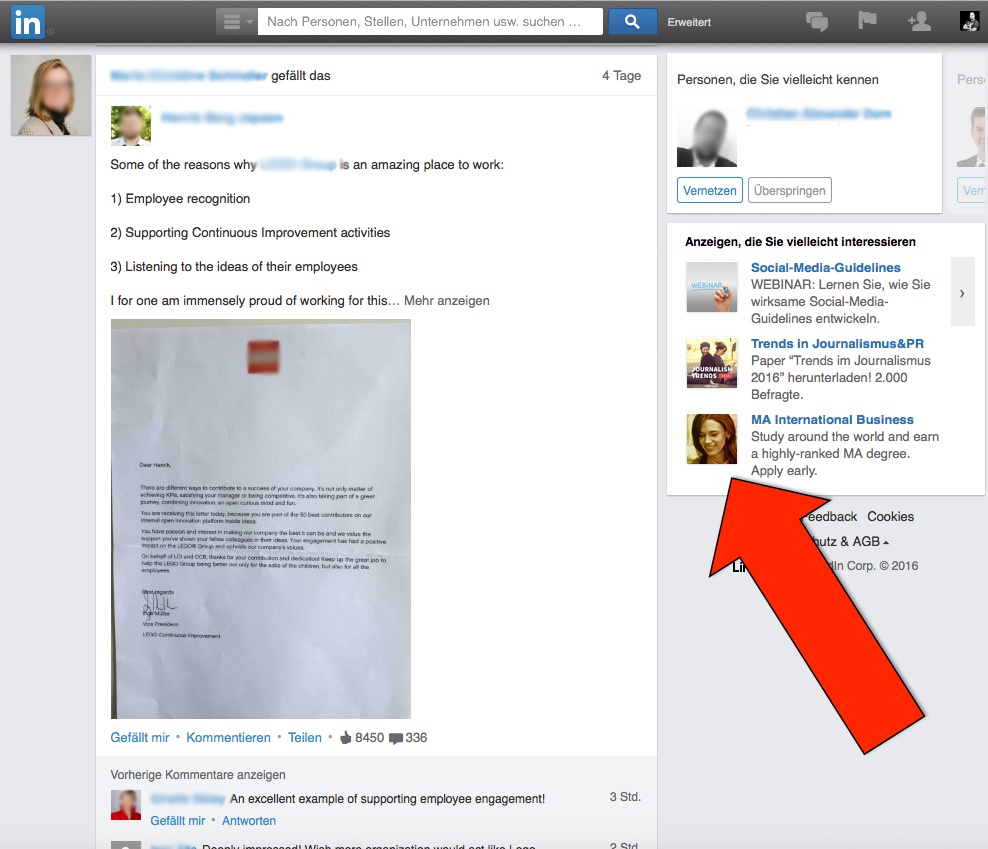Reply to comment via Antworten
This screenshot has height=849, width=988.
click(x=249, y=821)
